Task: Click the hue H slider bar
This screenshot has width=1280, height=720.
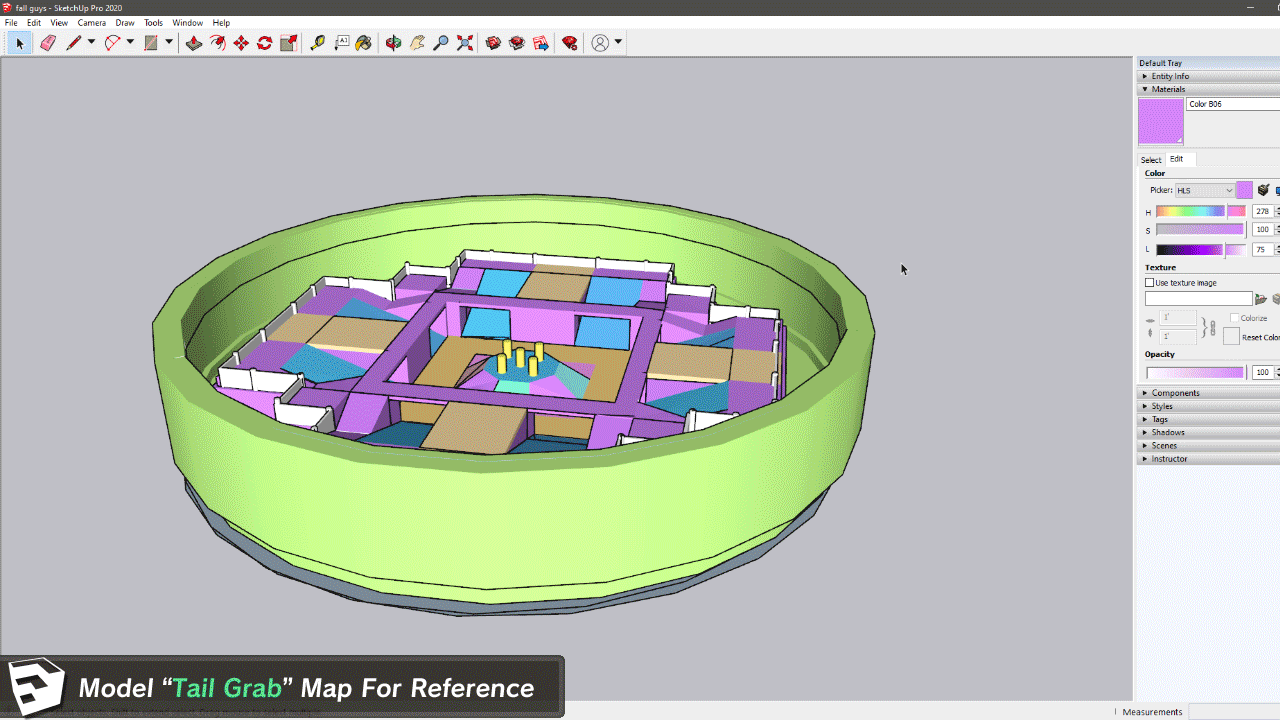Action: click(x=1190, y=211)
